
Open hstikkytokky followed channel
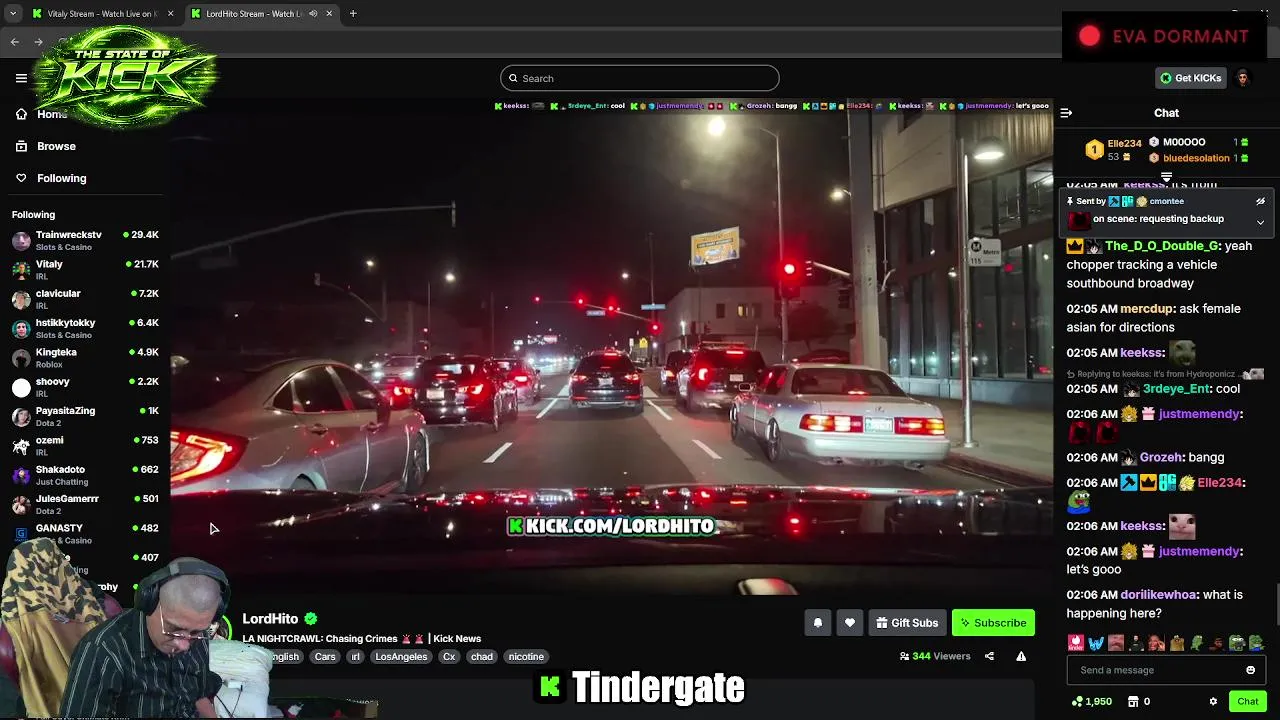85,328
